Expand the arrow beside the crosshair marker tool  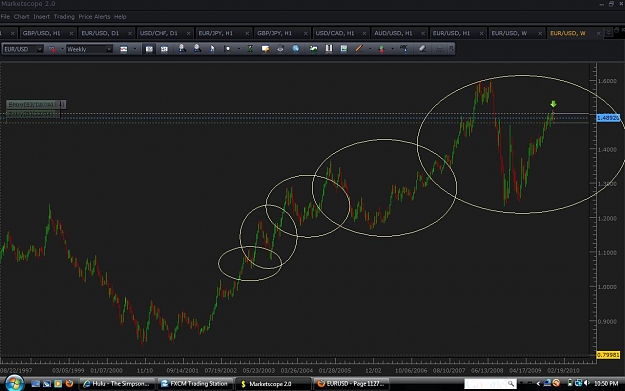tap(238, 49)
